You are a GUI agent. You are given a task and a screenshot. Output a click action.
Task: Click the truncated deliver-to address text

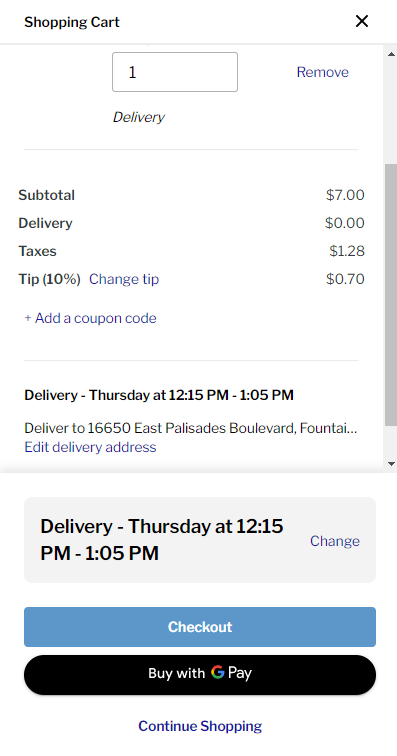(x=191, y=428)
